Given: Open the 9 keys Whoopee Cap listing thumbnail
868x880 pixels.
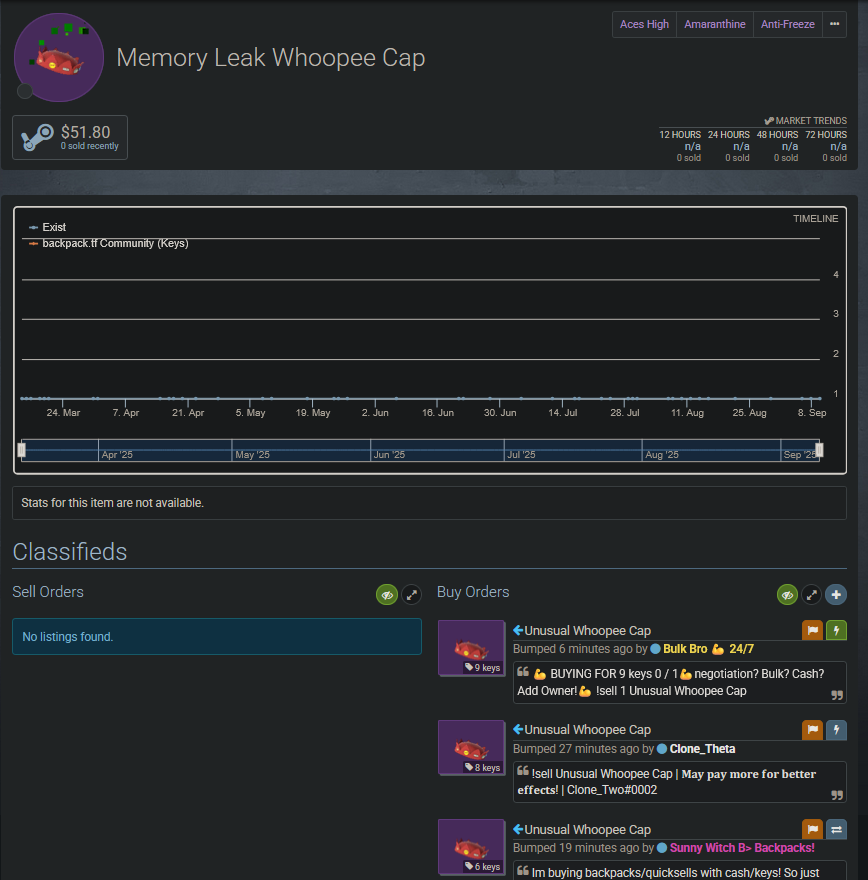Looking at the screenshot, I should pos(471,648).
